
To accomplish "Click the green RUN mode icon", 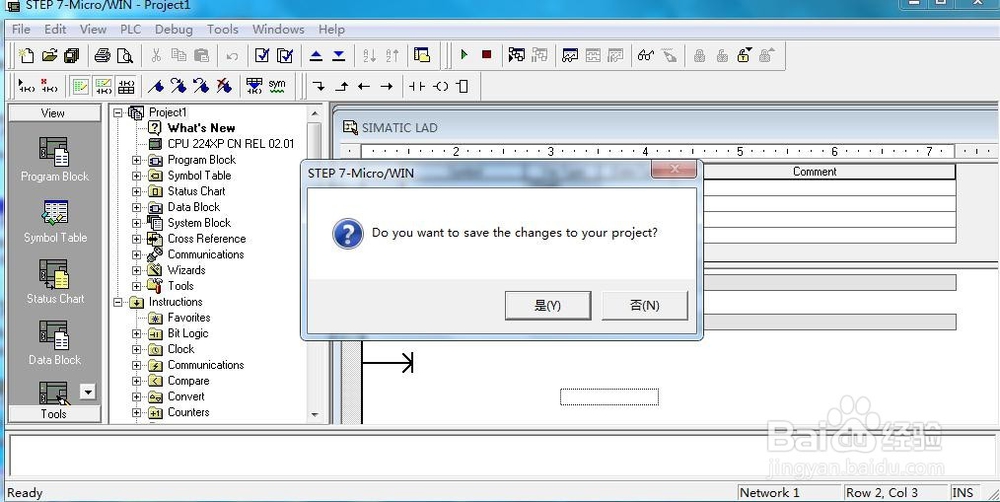I will 464,55.
